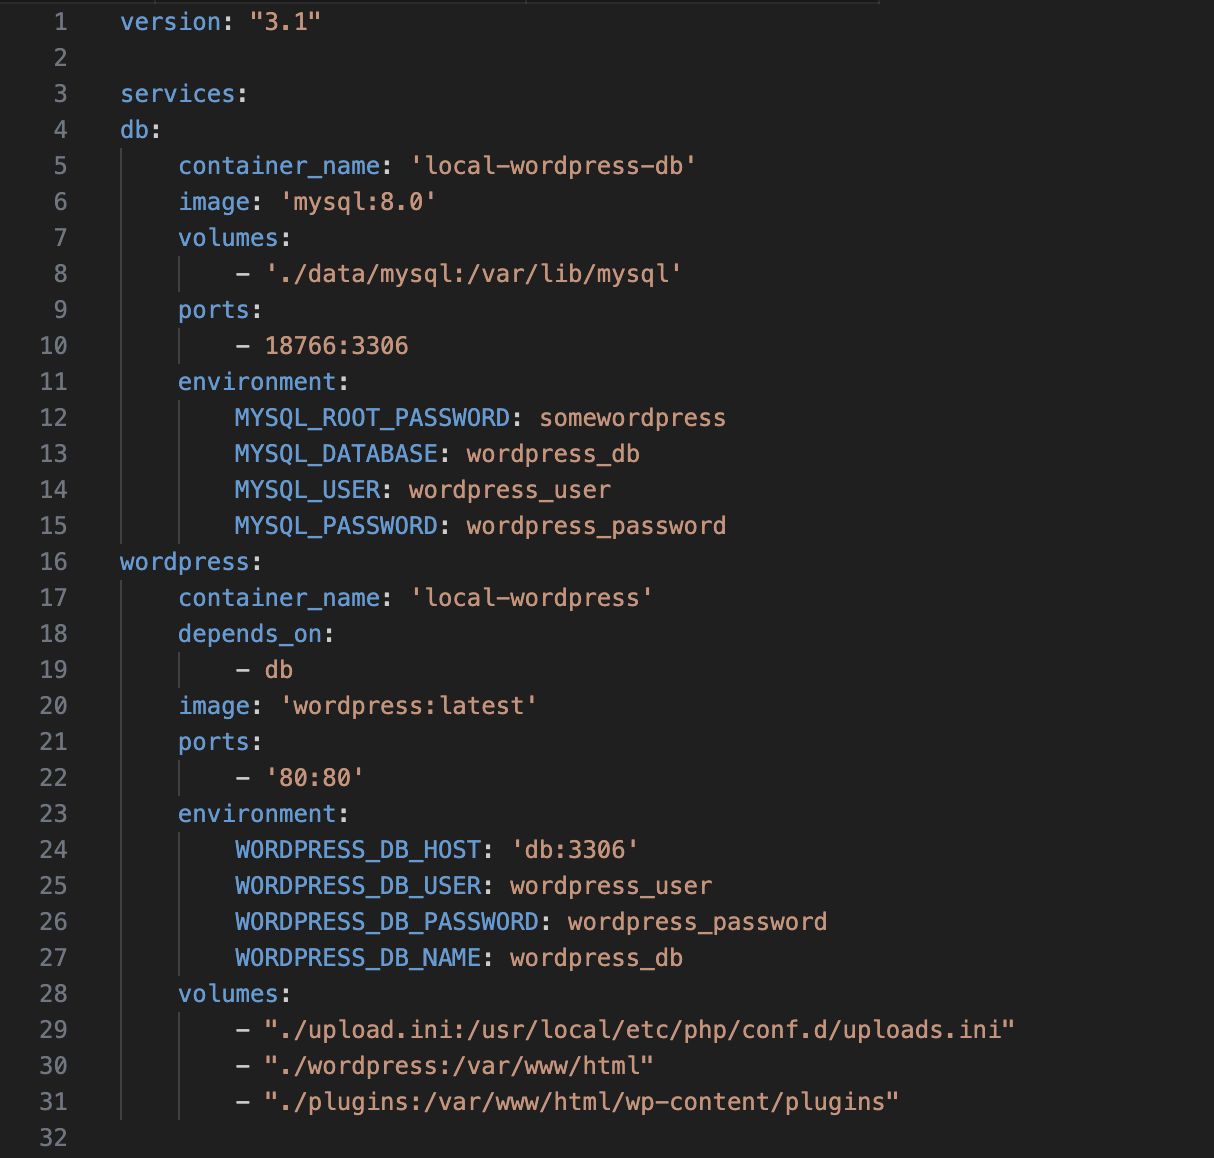Click line number 1 in the gutter
The width and height of the screenshot is (1214, 1158).
(x=60, y=22)
